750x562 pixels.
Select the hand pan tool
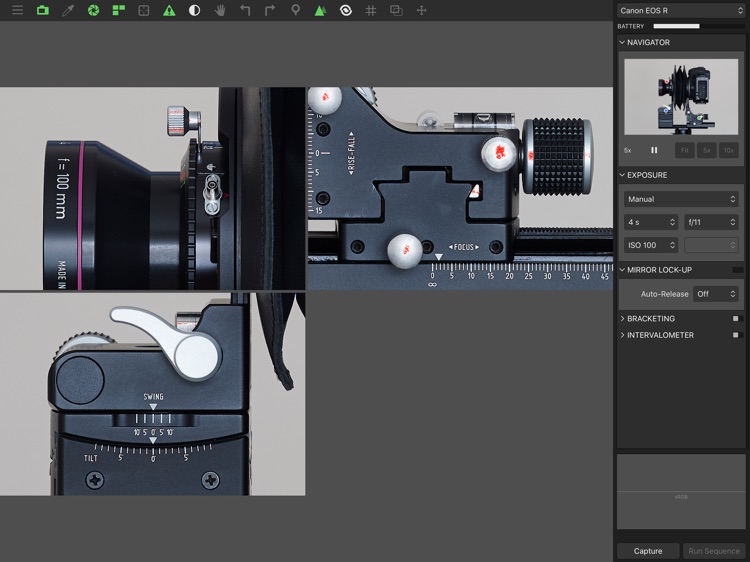point(220,10)
